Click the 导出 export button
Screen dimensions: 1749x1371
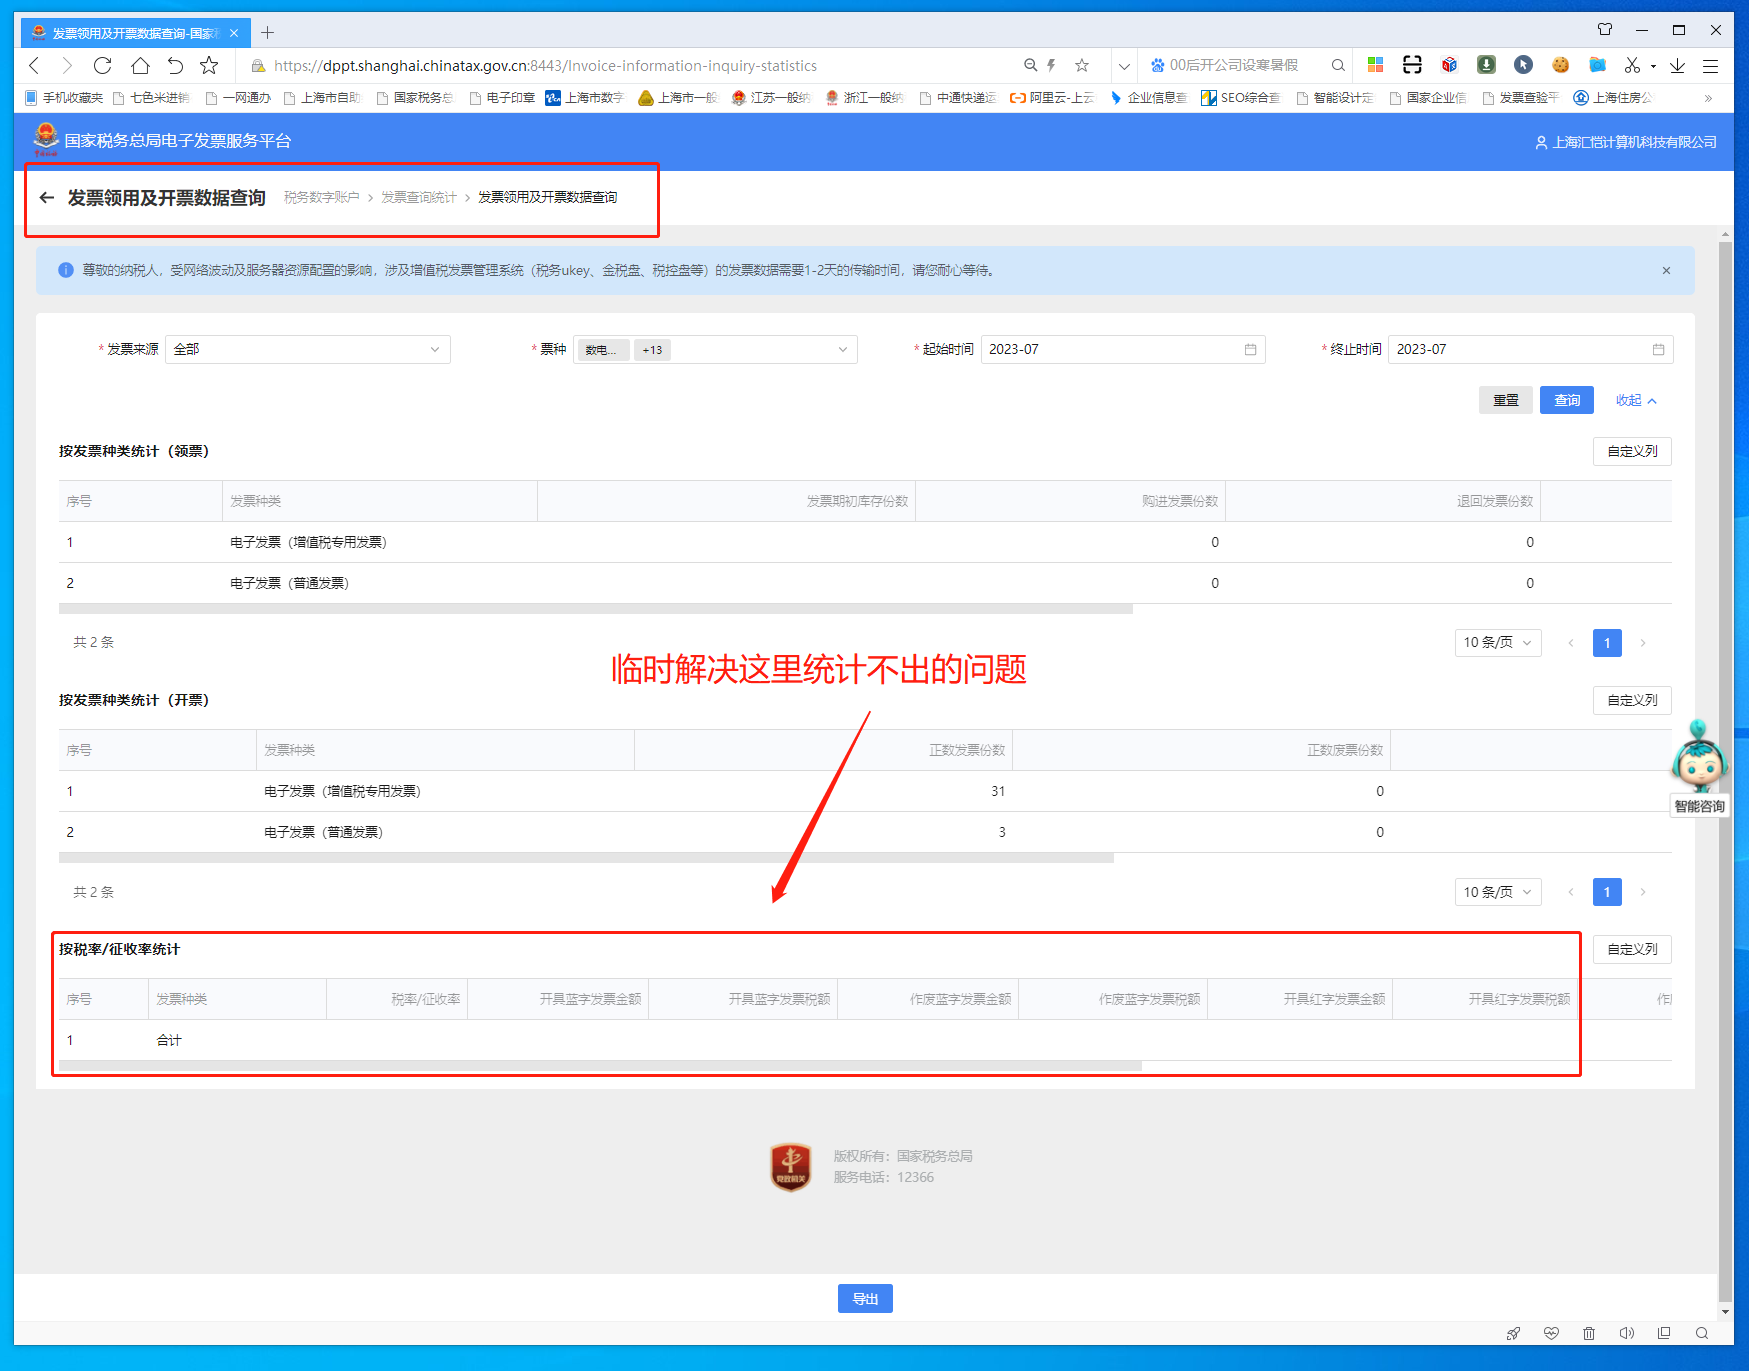865,1299
